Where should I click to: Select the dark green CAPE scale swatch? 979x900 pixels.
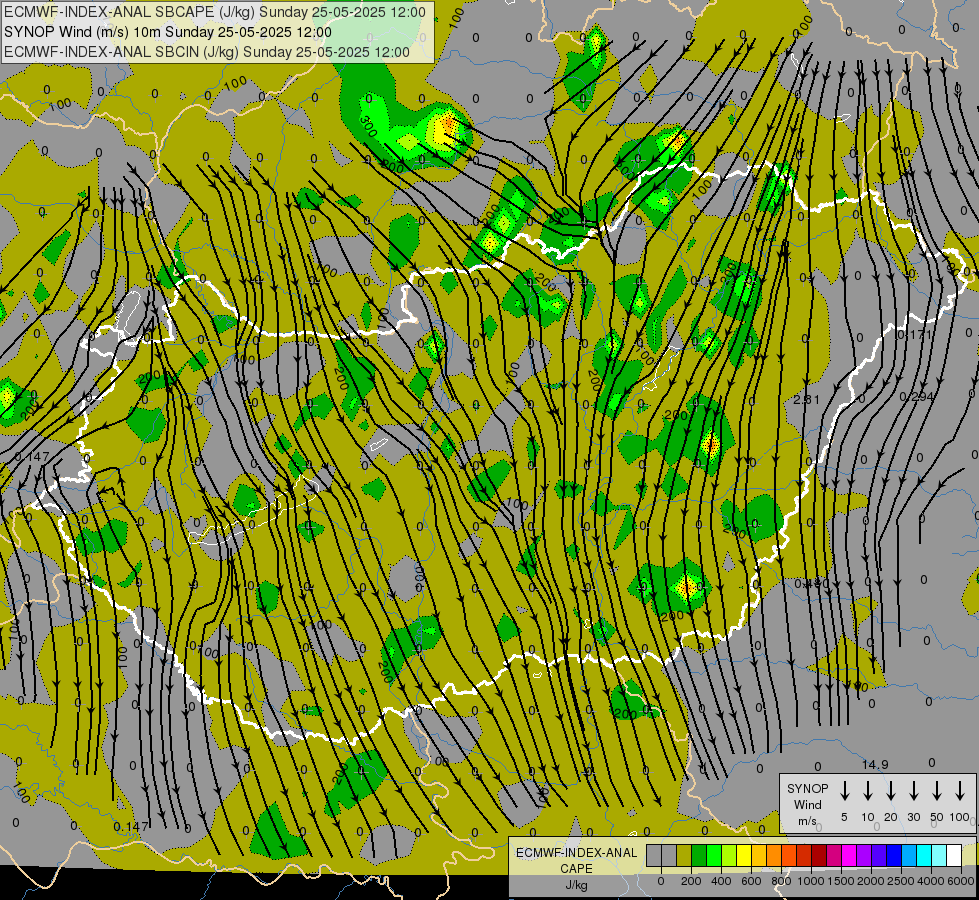[699, 855]
